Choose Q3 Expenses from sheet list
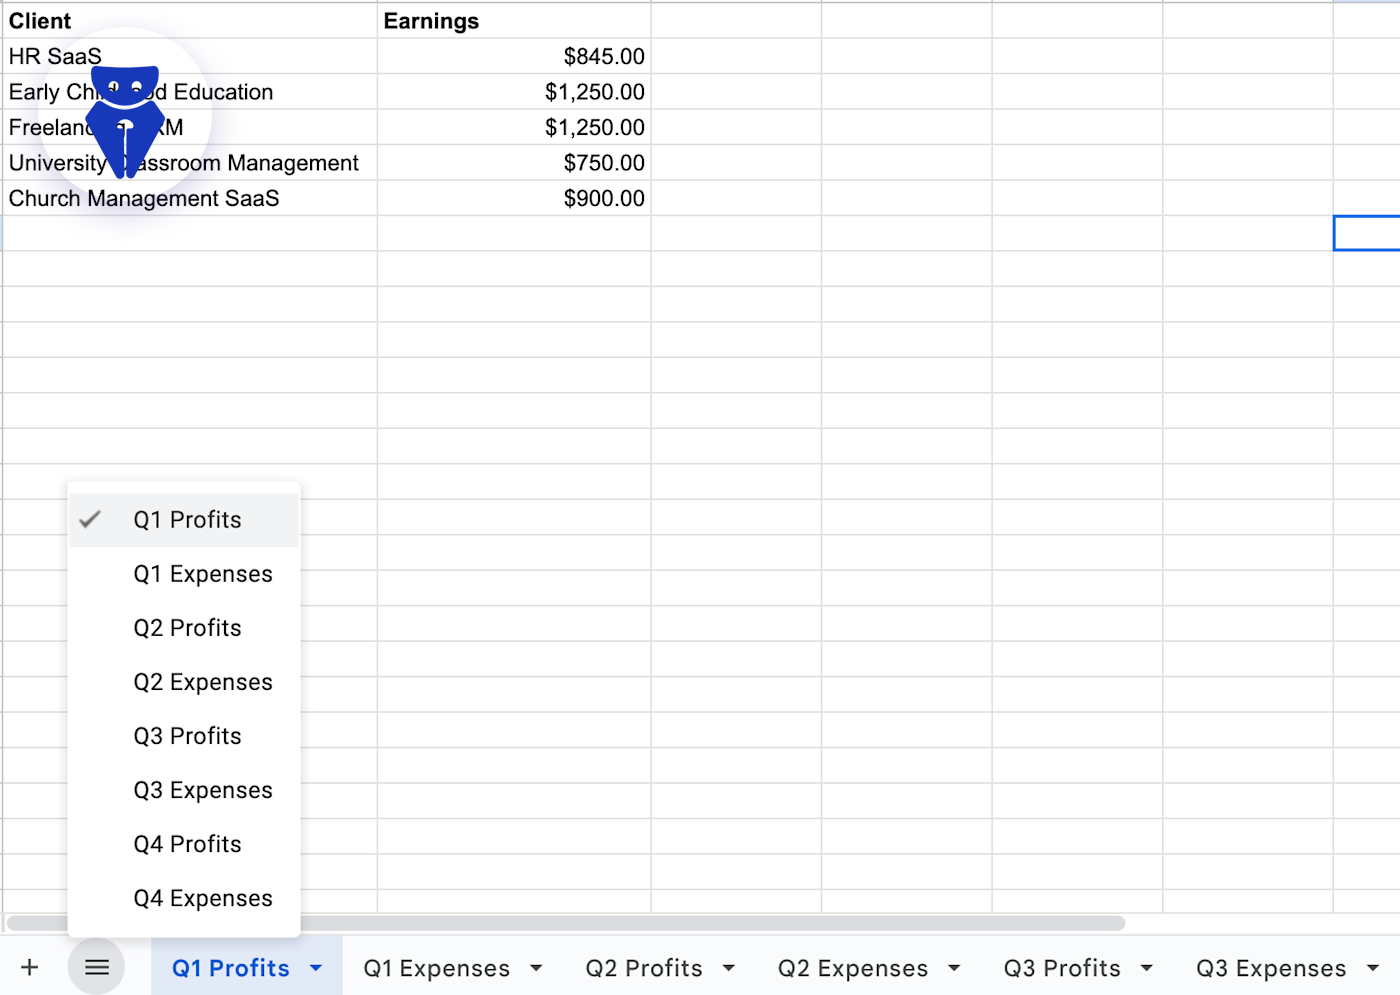 [x=184, y=790]
